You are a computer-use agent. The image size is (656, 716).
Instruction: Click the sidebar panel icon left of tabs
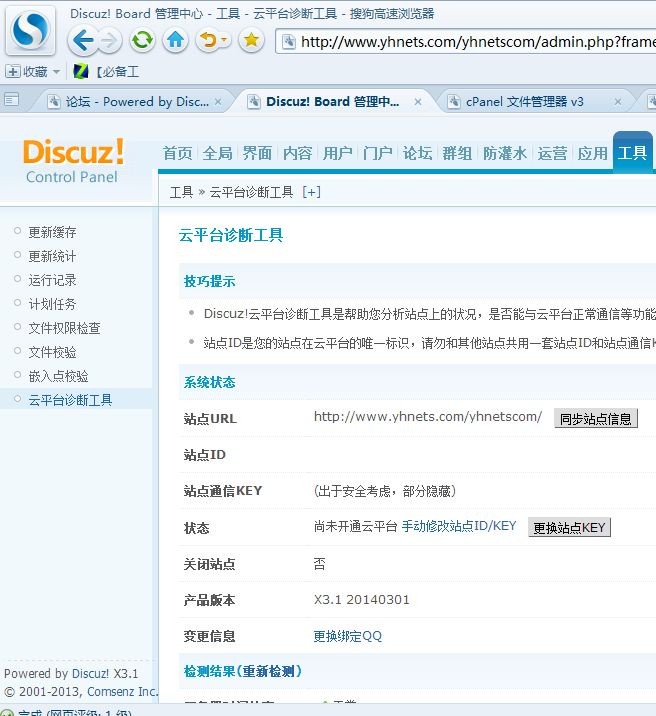pos(11,99)
